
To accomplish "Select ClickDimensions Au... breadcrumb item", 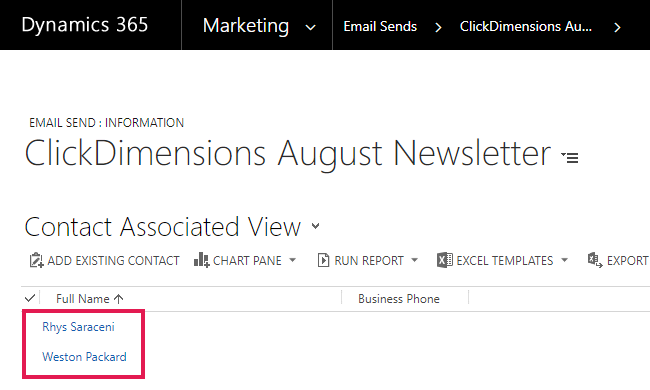I will 526,27.
